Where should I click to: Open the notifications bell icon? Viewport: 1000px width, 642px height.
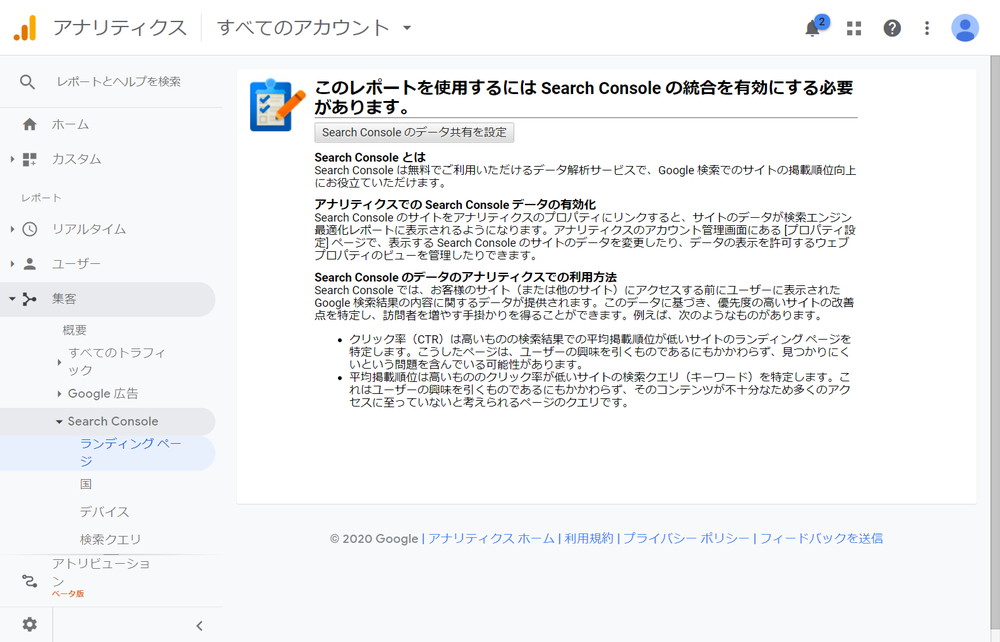(812, 28)
